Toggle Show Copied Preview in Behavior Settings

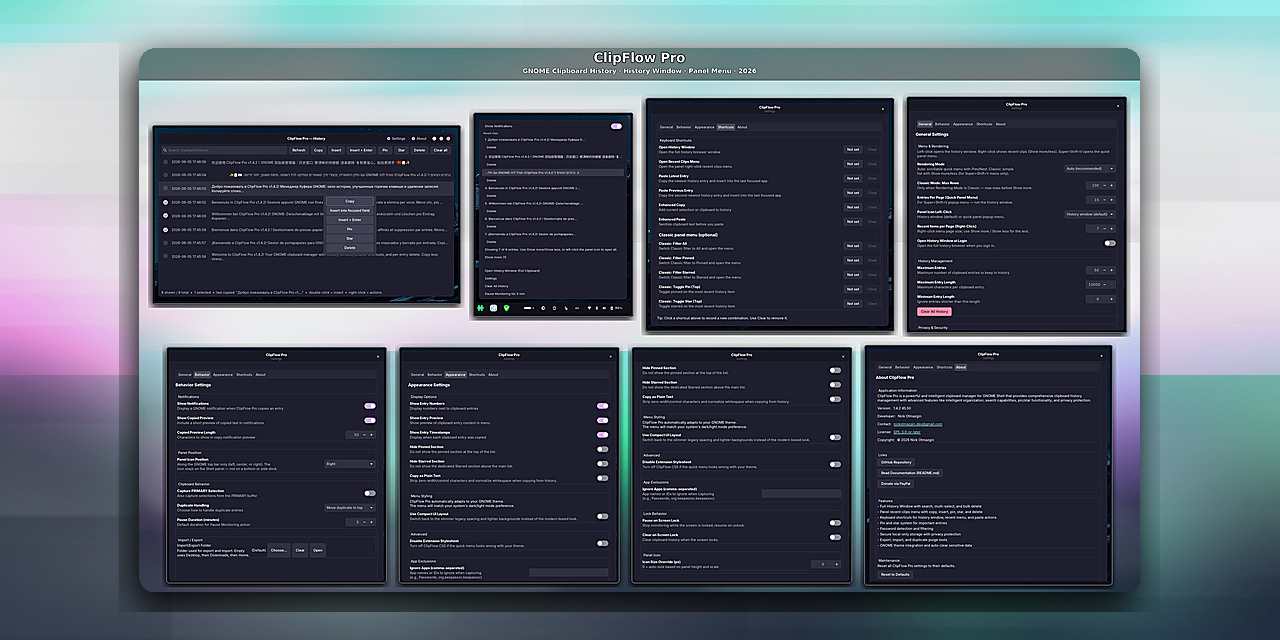tap(370, 420)
